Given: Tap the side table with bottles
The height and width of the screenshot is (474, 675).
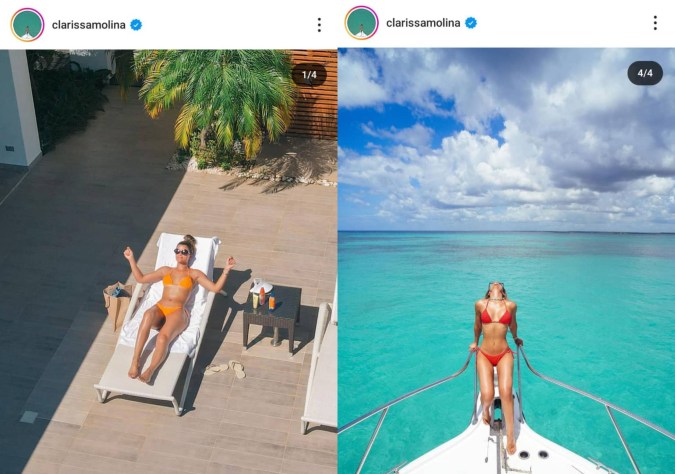Looking at the screenshot, I should coord(272,316).
